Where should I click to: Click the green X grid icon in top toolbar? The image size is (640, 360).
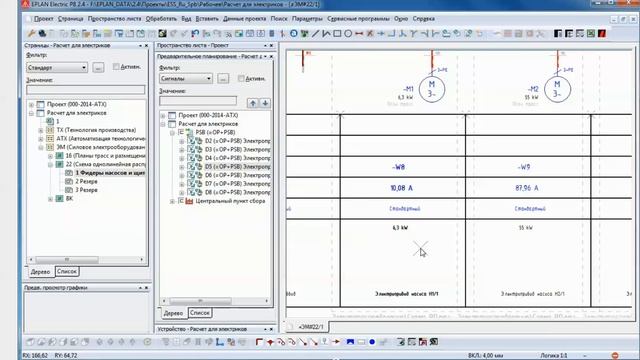[591, 33]
